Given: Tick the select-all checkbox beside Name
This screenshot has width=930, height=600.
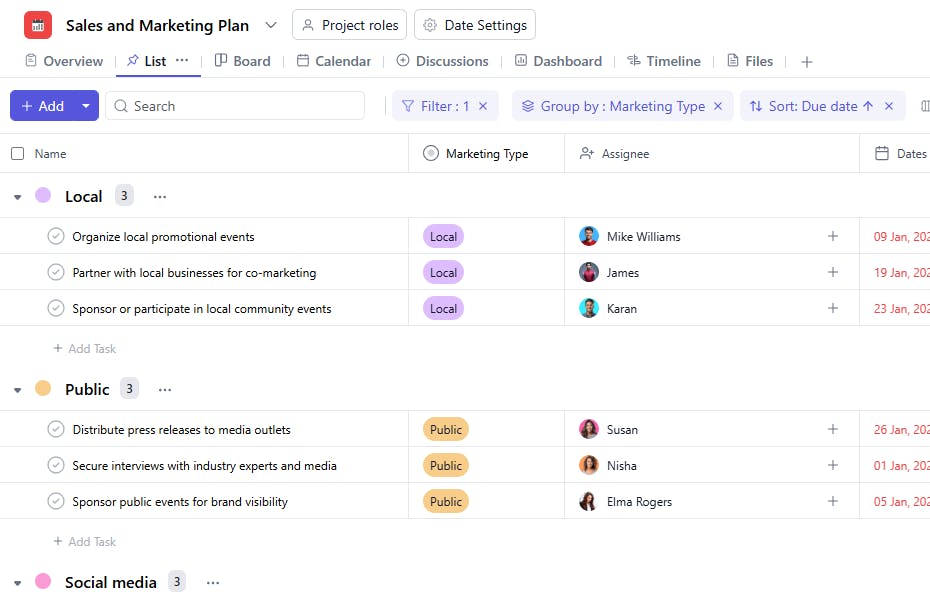Looking at the screenshot, I should coord(17,154).
